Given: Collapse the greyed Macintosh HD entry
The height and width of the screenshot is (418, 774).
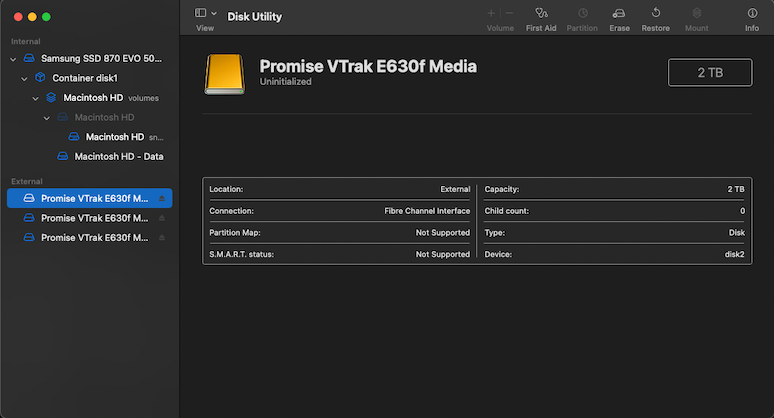Looking at the screenshot, I should coord(46,118).
